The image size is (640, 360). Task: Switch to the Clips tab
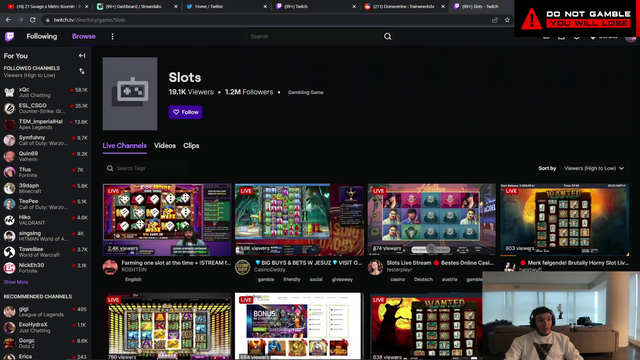(191, 146)
